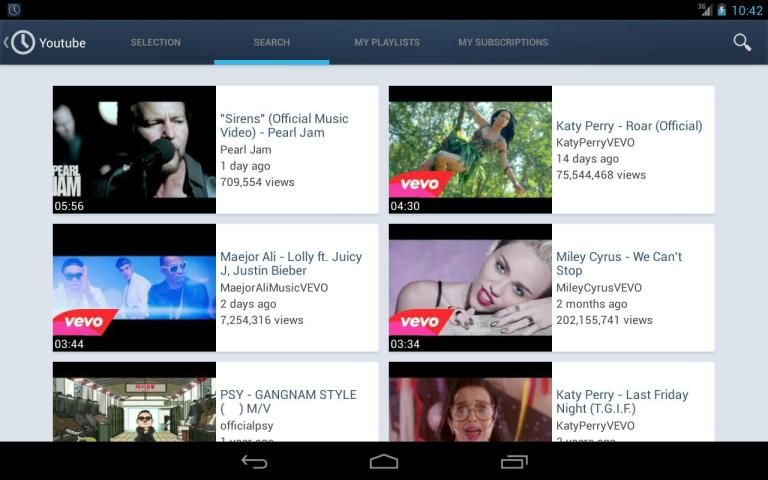Tap the alarm notification icon in status bar
Viewport: 768px width, 480px height.
click(14, 10)
